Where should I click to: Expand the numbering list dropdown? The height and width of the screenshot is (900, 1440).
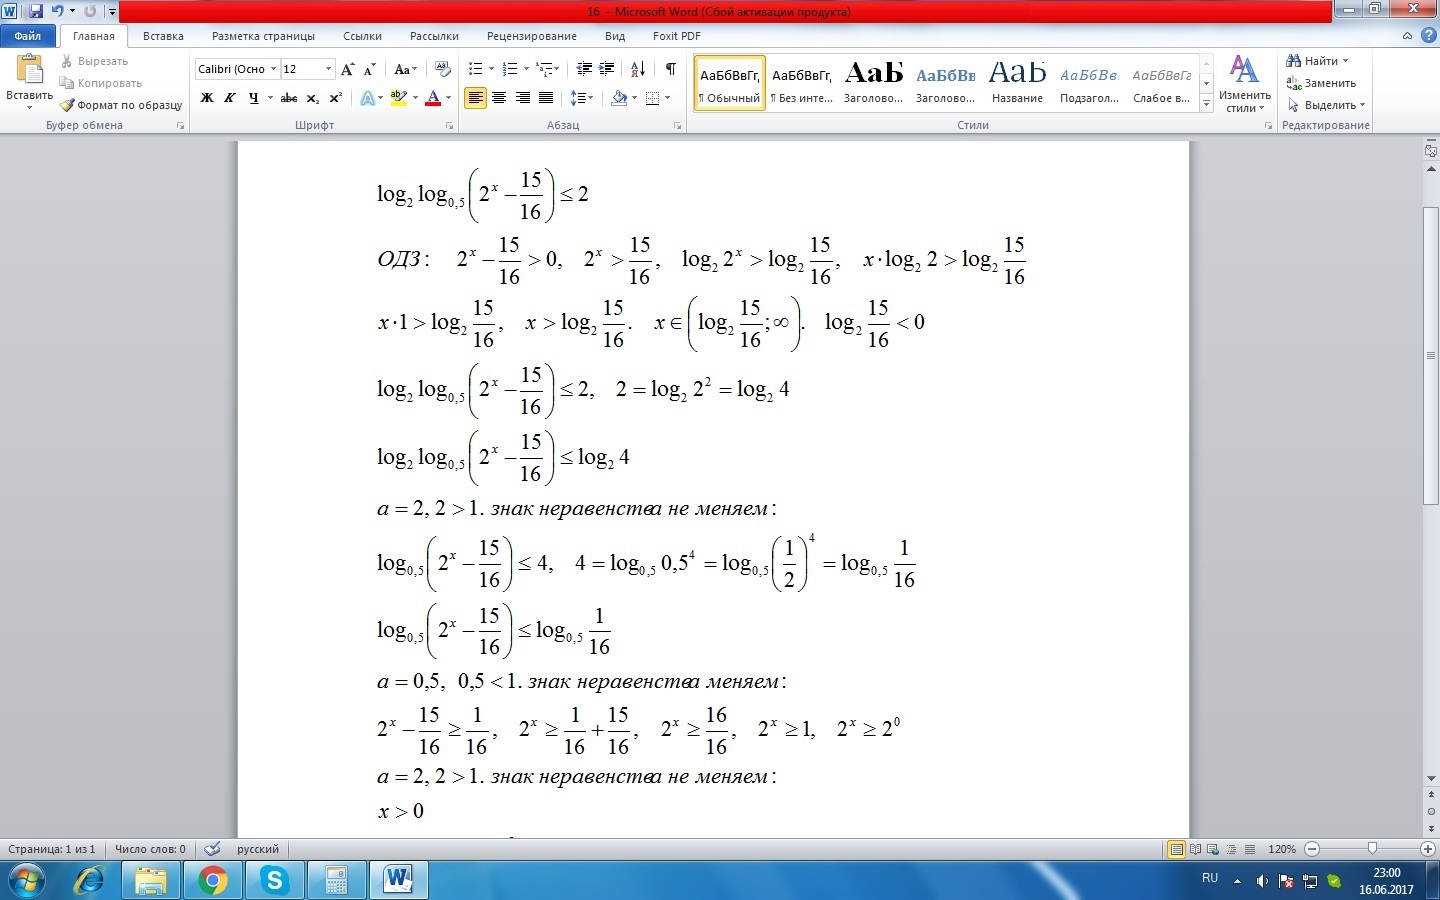(x=527, y=69)
